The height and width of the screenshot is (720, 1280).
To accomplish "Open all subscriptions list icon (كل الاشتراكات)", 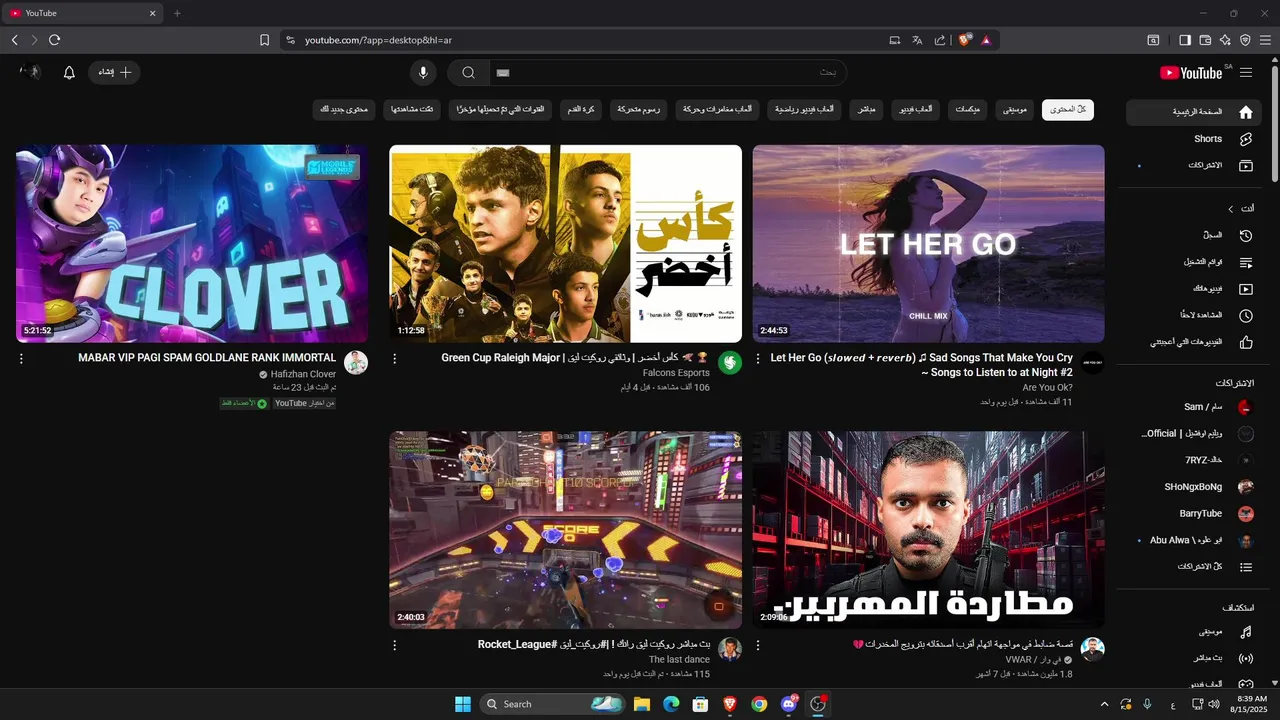I will click(1246, 567).
